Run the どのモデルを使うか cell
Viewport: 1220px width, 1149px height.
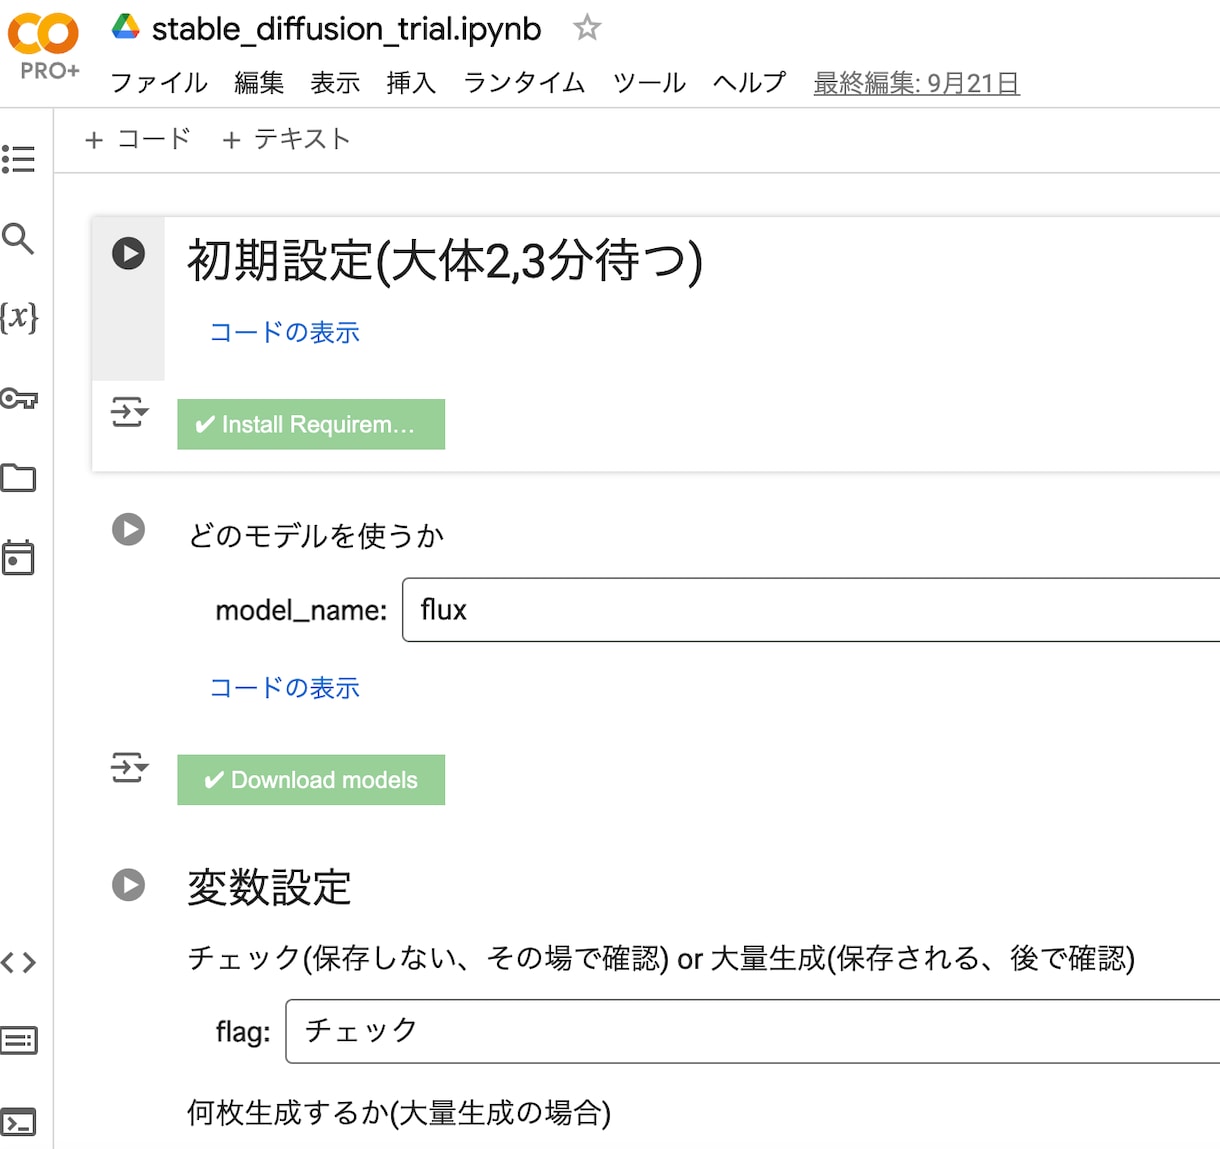128,529
